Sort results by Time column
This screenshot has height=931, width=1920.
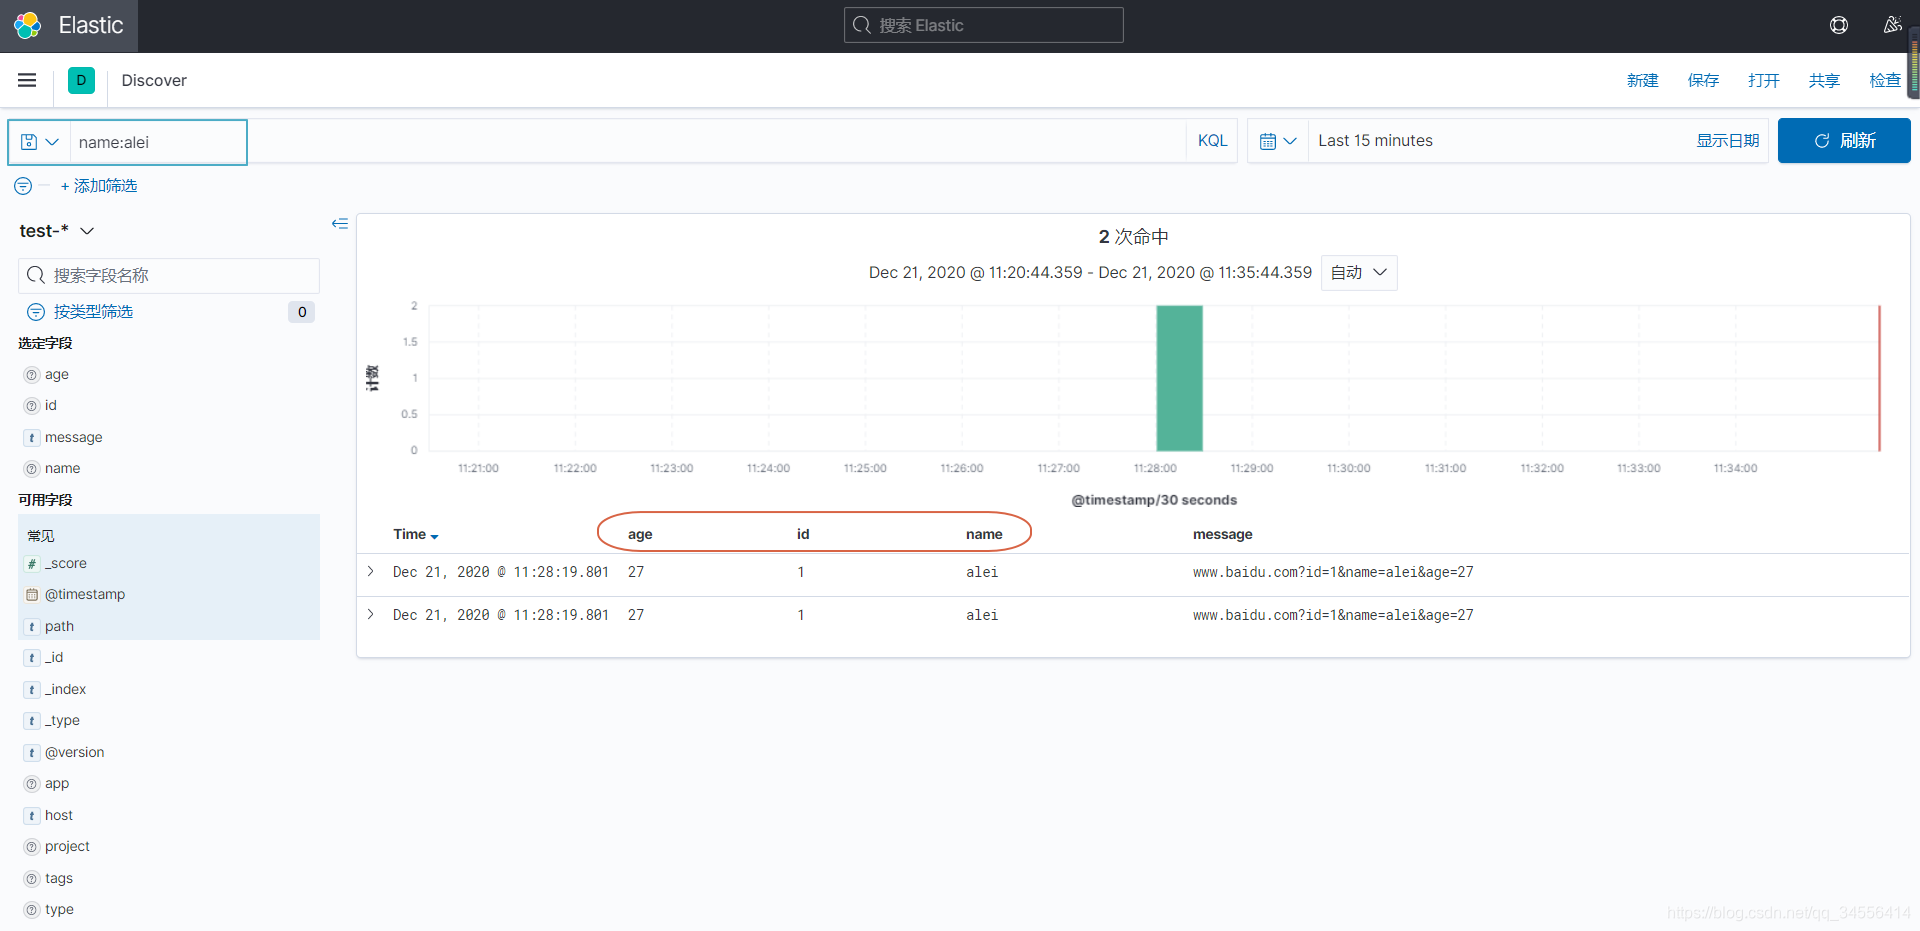(x=416, y=535)
